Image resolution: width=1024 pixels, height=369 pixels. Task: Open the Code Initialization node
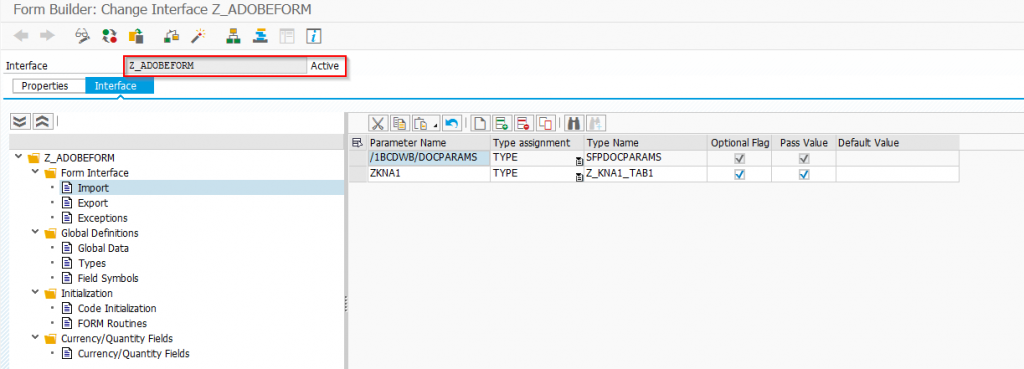117,308
